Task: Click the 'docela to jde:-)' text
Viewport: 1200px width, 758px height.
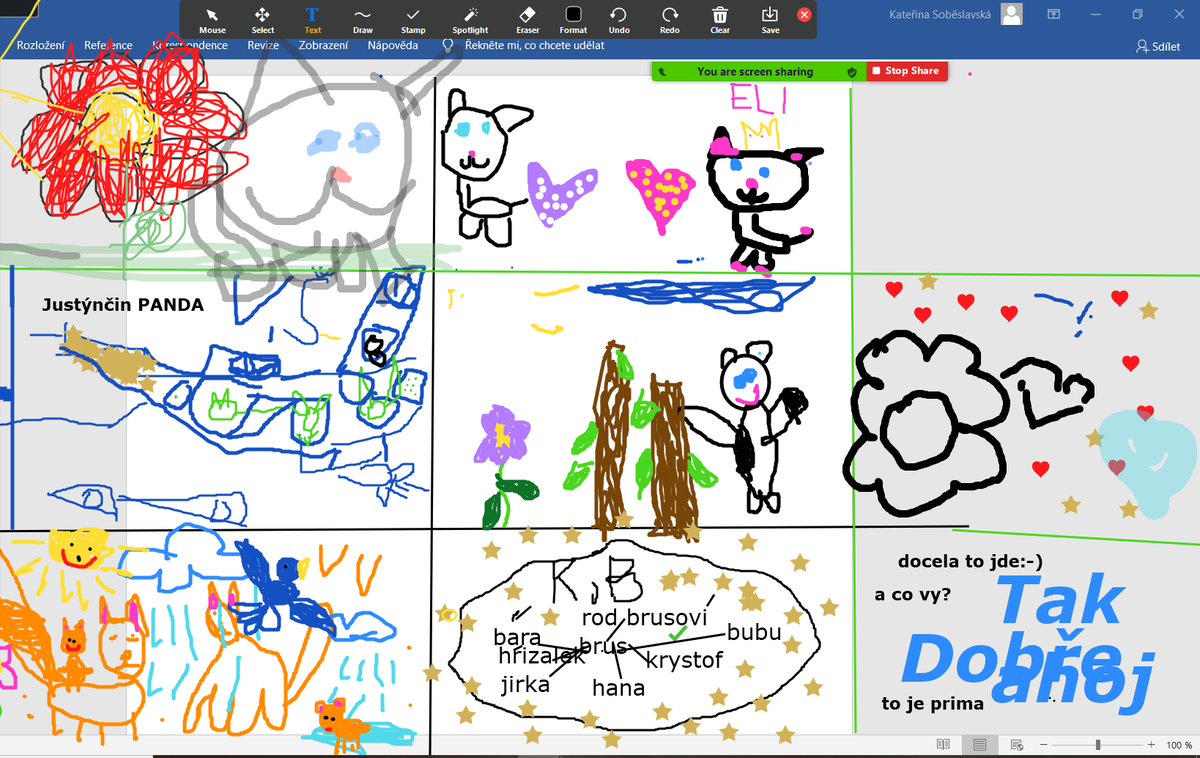Action: pos(970,562)
